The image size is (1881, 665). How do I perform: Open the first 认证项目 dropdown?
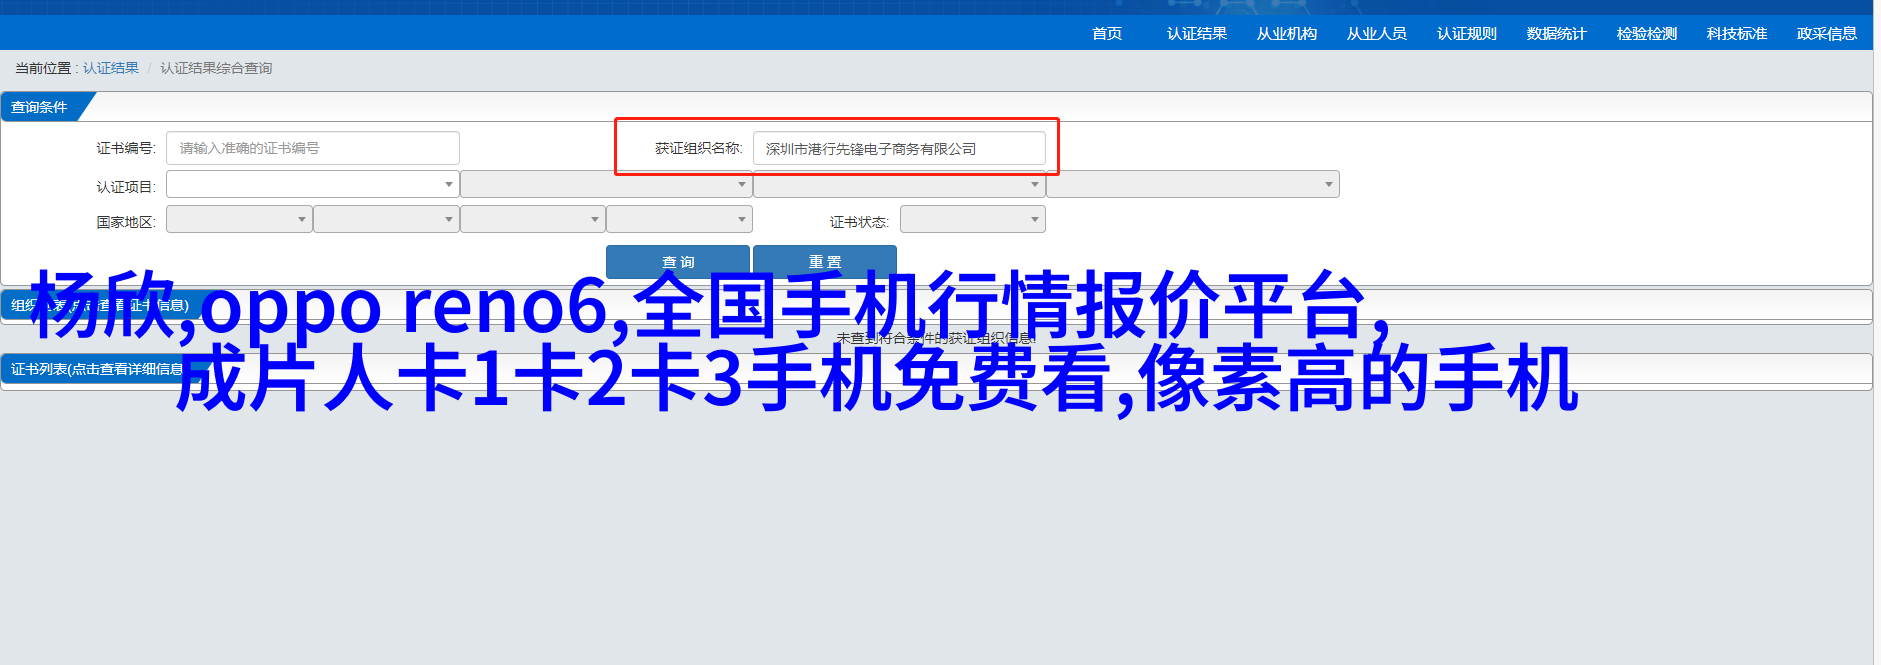coord(313,184)
